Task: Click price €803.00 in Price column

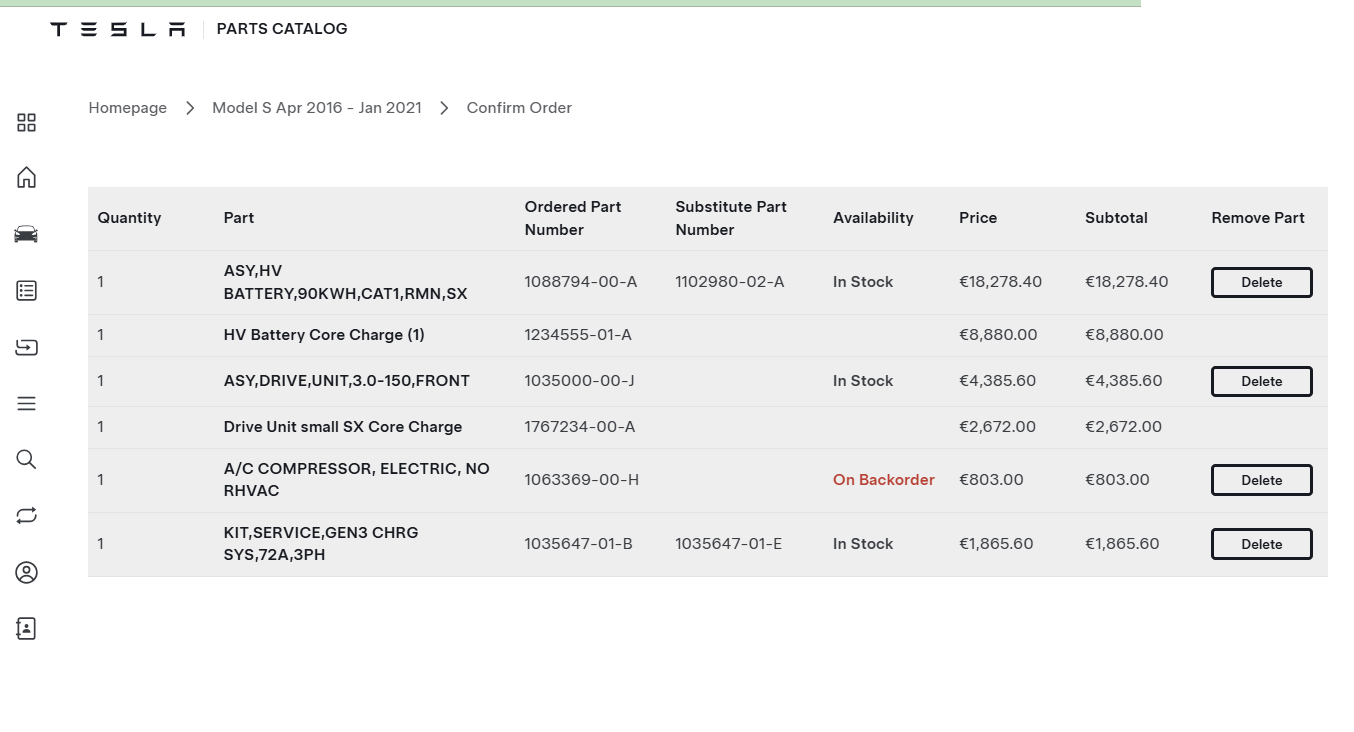Action: tap(991, 480)
